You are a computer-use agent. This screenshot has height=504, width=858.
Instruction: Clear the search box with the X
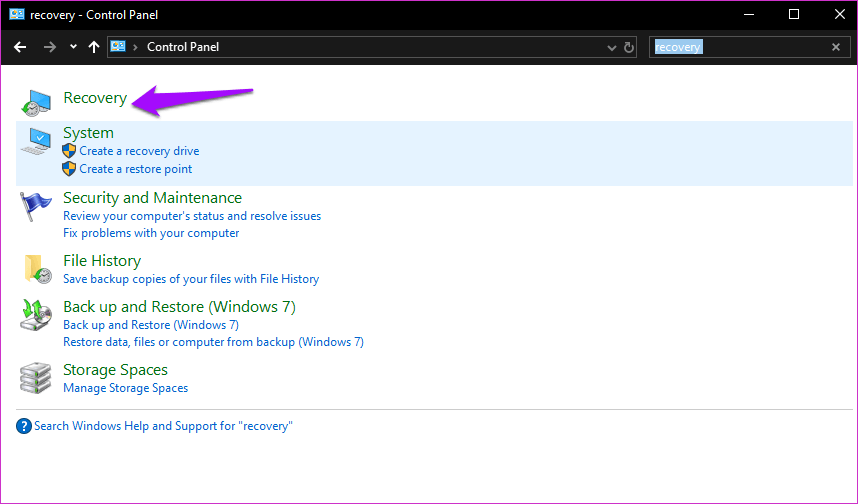[836, 47]
